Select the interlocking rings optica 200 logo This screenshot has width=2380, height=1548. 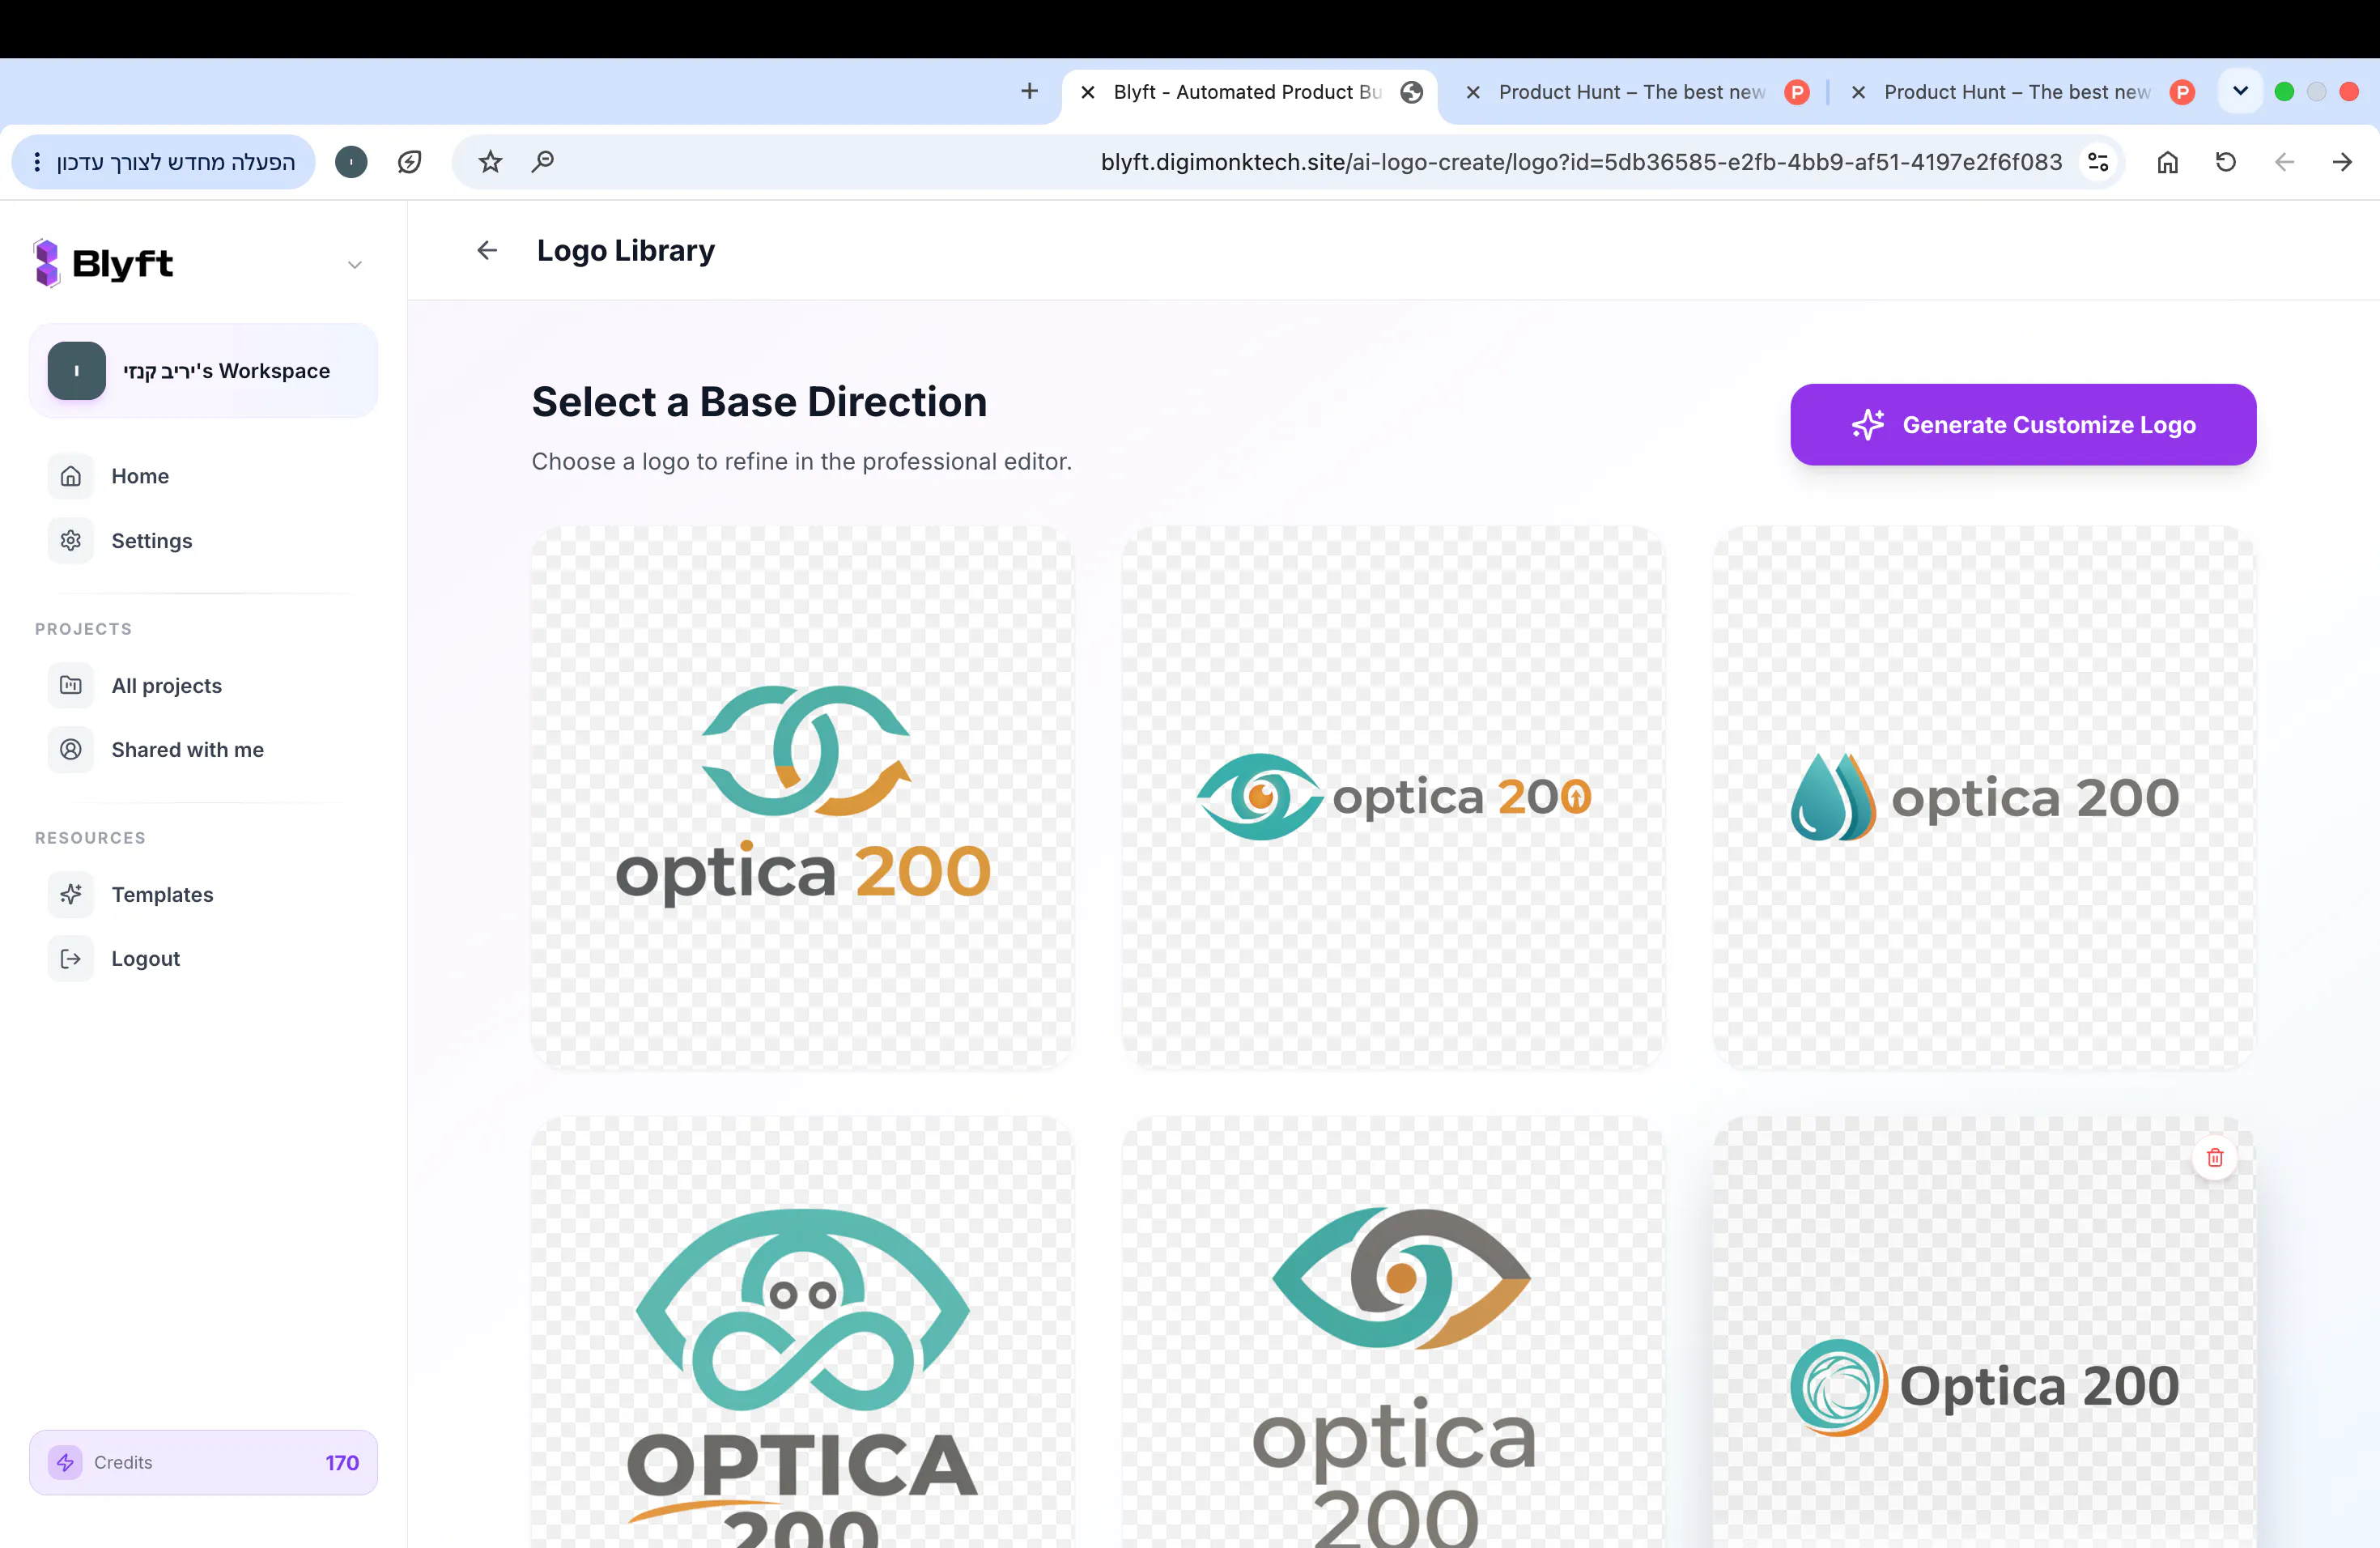point(802,798)
